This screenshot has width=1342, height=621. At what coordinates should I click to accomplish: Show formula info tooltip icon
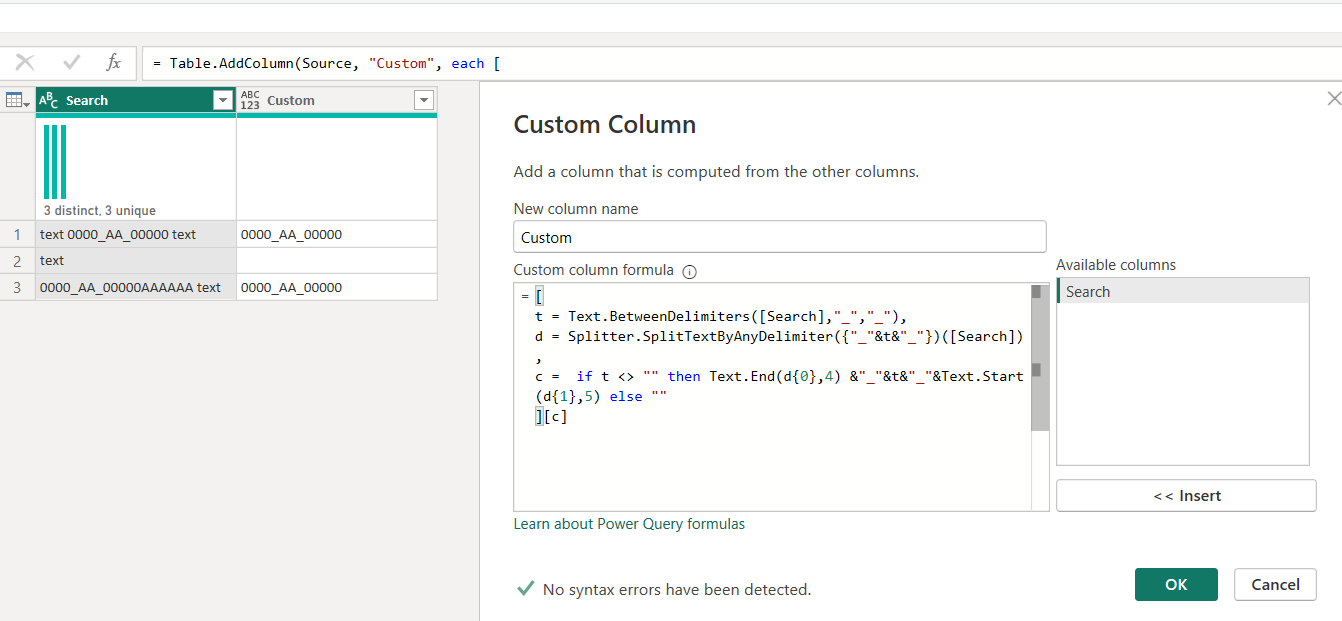[689, 271]
